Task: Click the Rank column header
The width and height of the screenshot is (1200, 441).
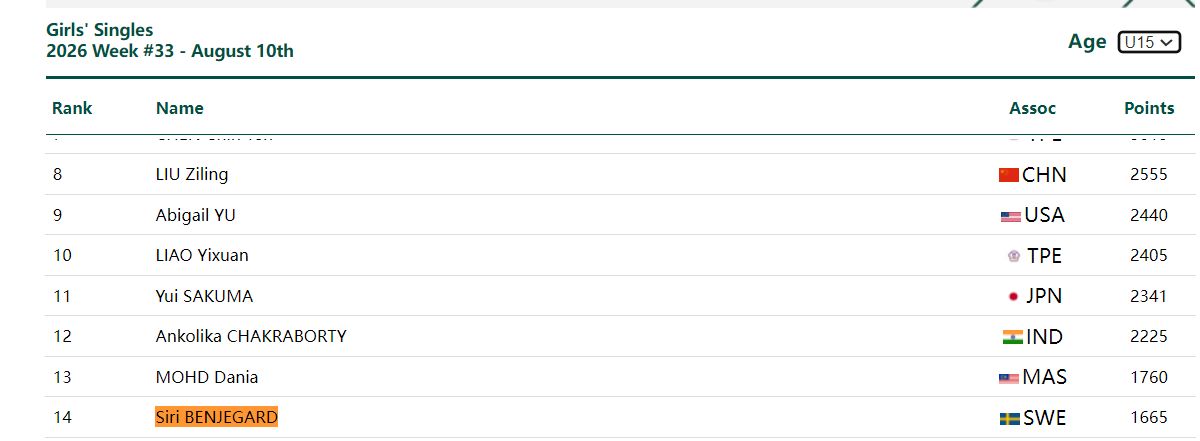Action: pyautogui.click(x=72, y=108)
